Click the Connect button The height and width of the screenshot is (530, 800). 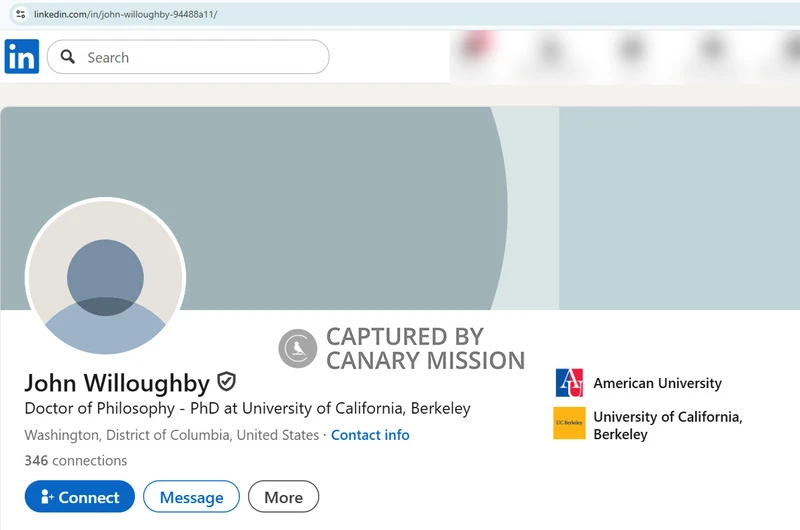tap(80, 496)
